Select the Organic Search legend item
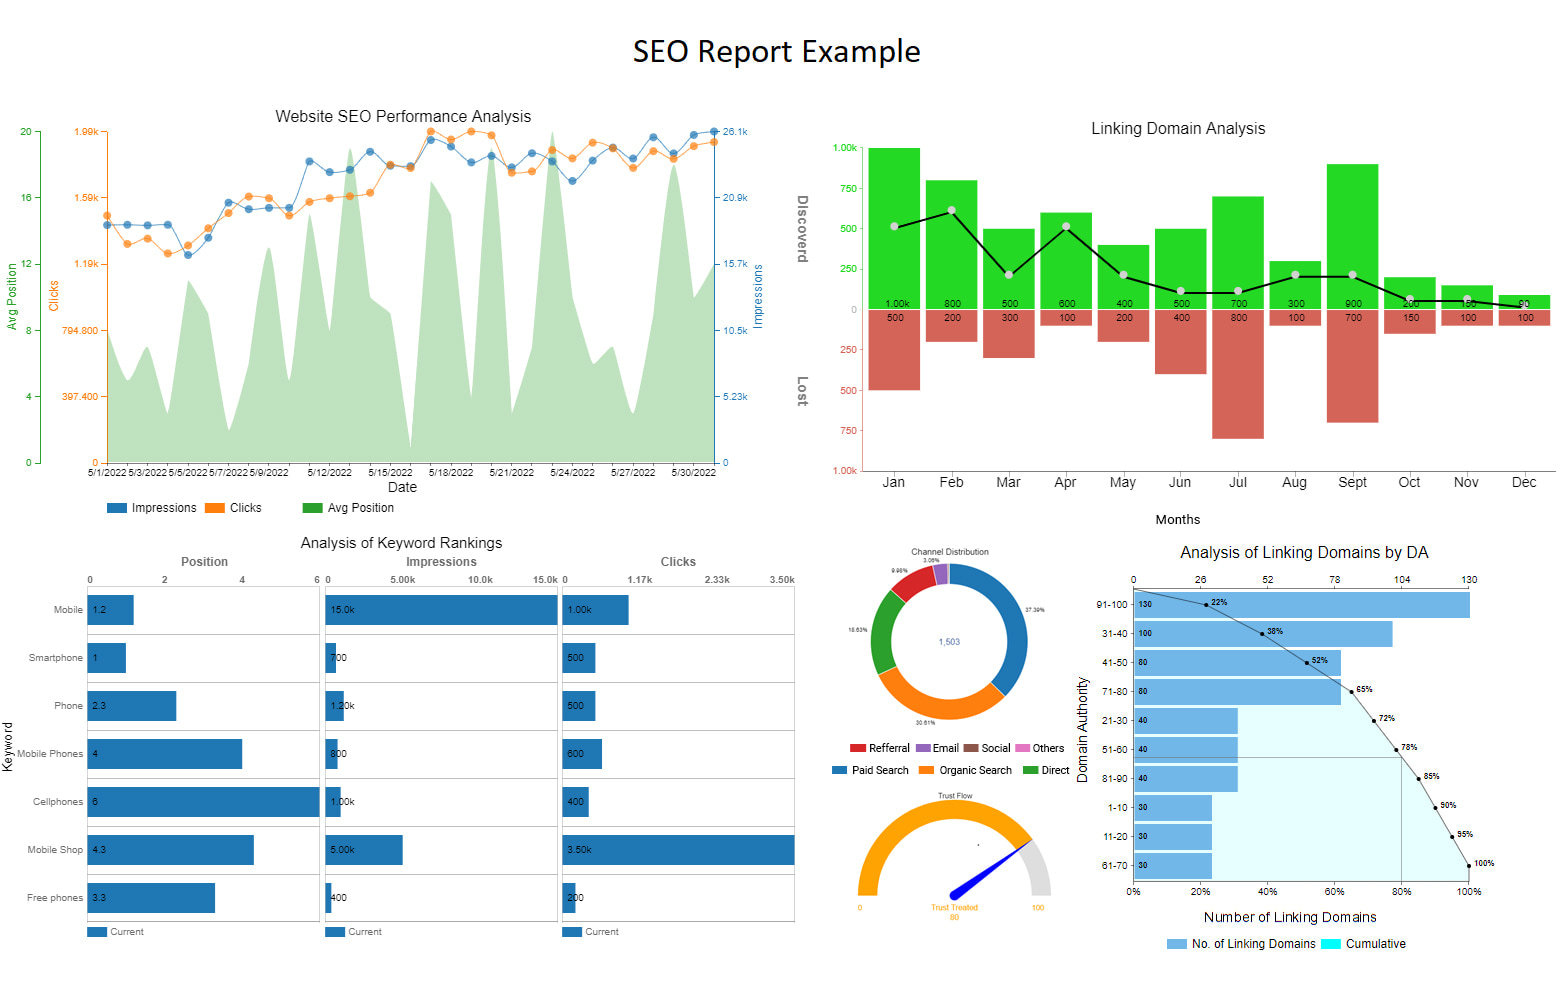Viewport: 1564px width, 988px height. point(965,771)
